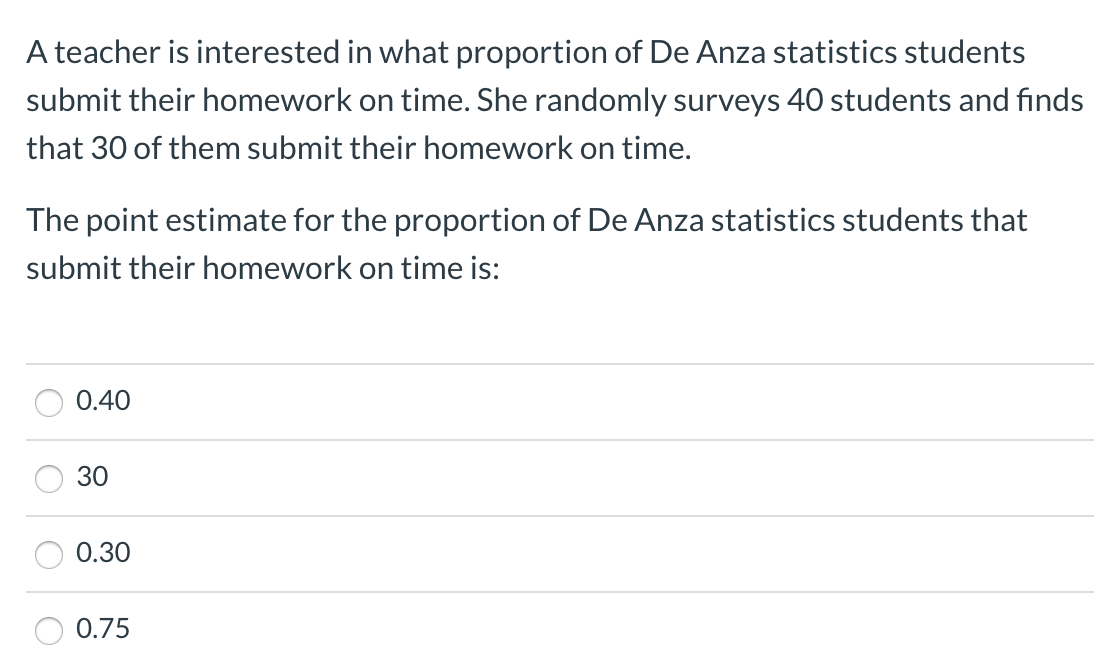
Task: Select the radio button for 0.40
Action: click(x=49, y=402)
